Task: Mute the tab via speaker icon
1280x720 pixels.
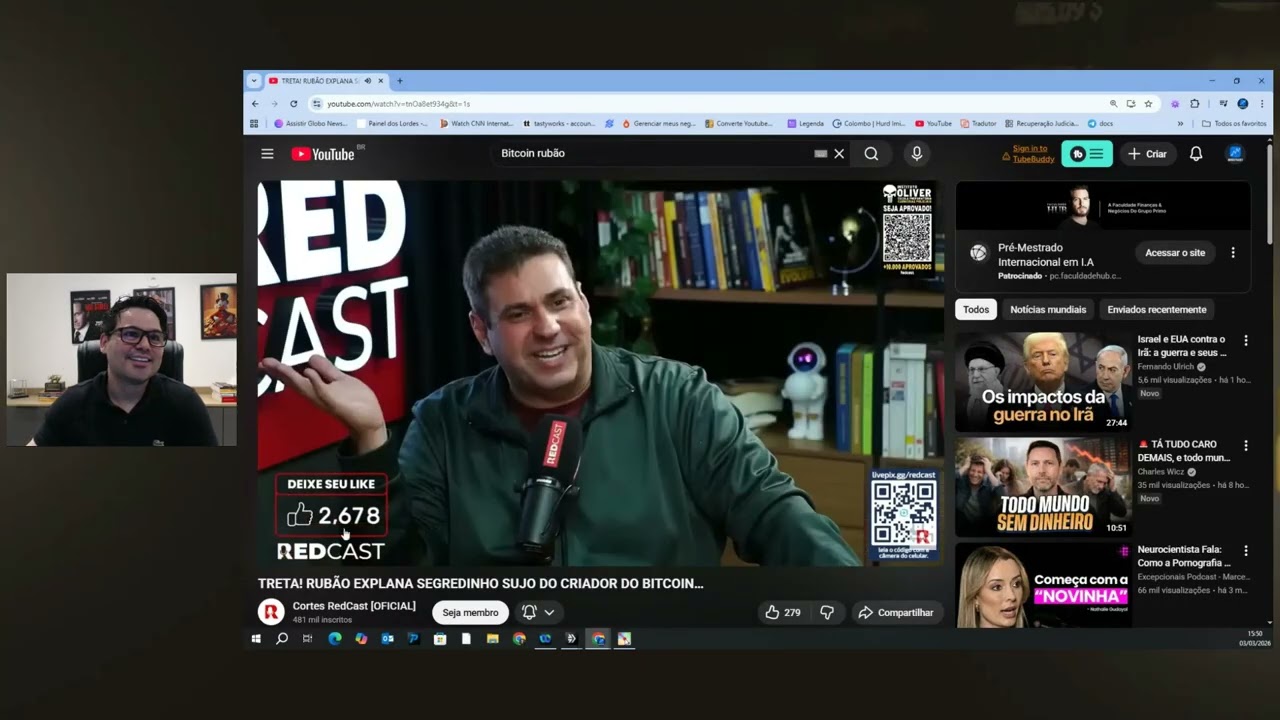Action: point(368,81)
